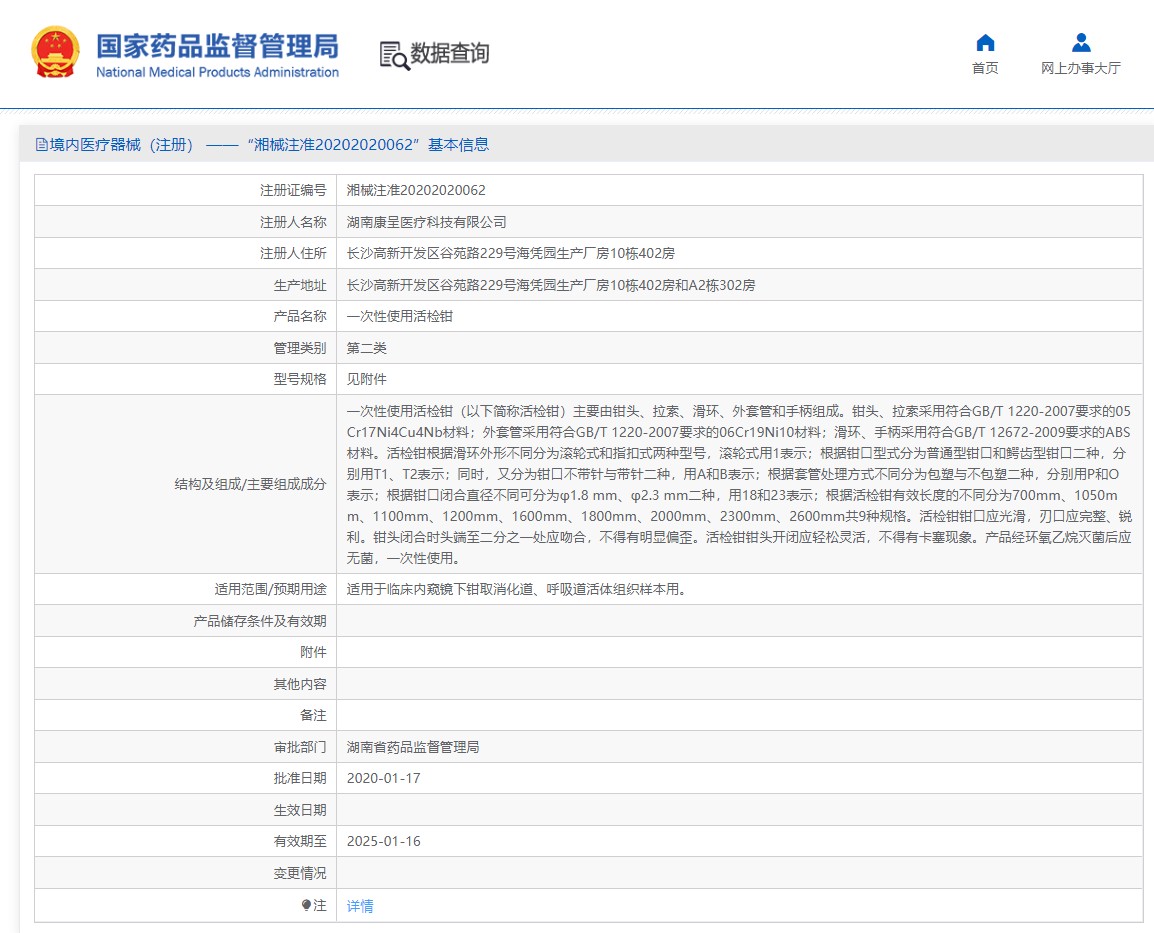
Task: Click the 第二类 management category value
Action: click(366, 348)
